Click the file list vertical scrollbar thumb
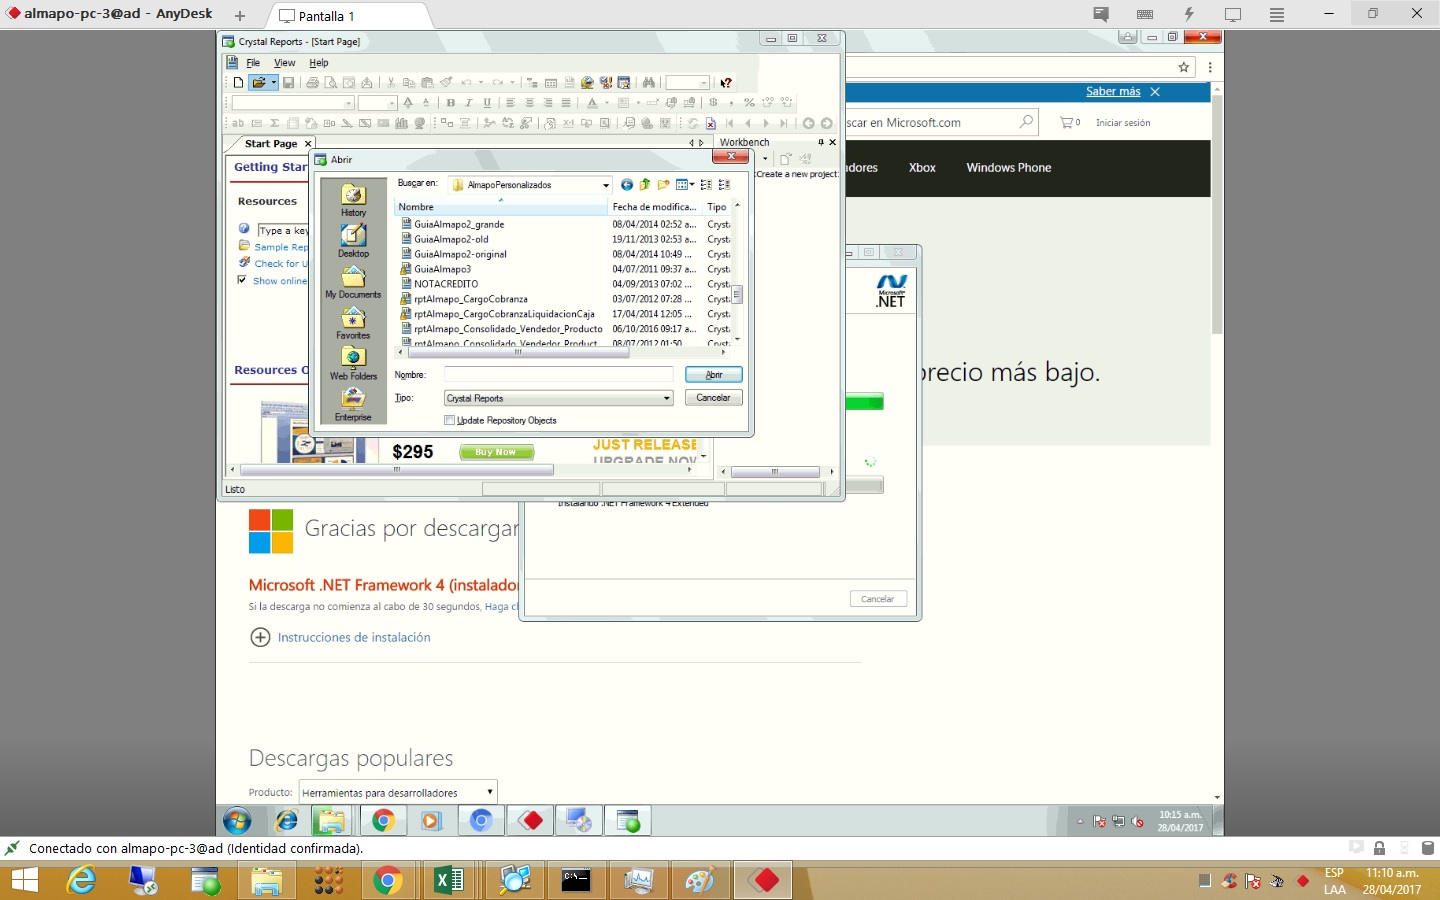 point(738,294)
